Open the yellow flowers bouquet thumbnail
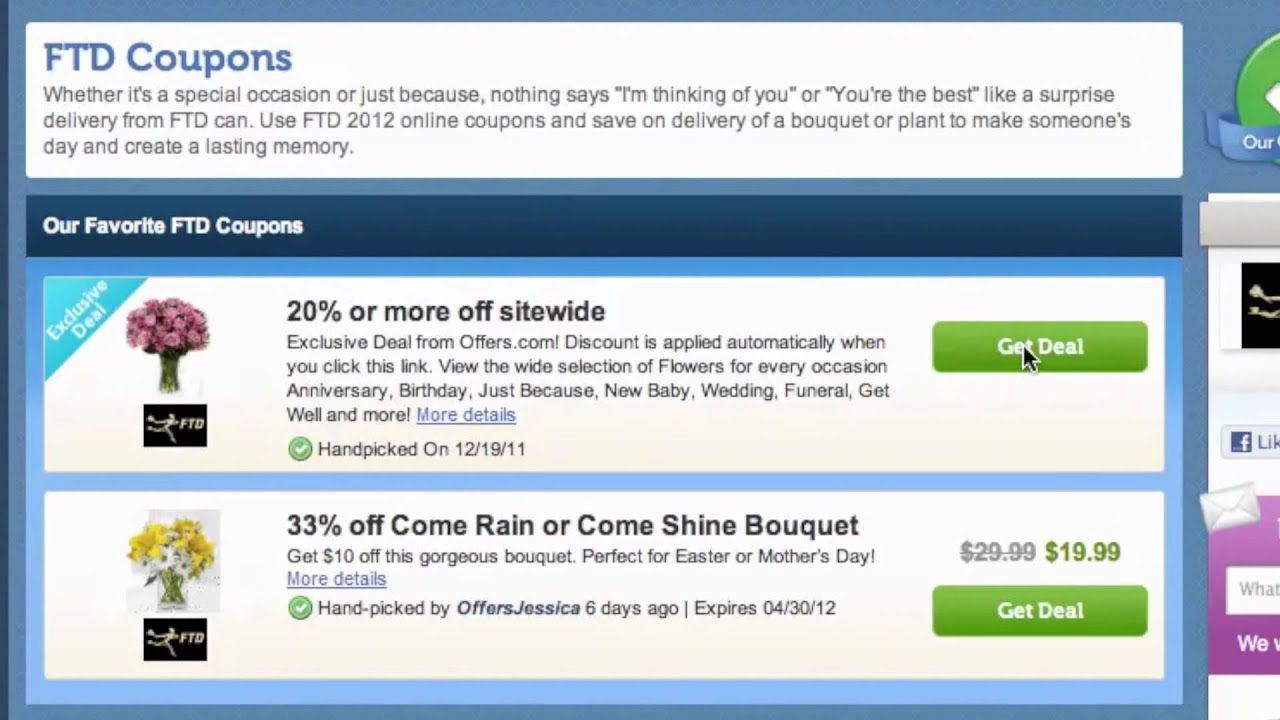This screenshot has height=720, width=1280. pos(173,560)
